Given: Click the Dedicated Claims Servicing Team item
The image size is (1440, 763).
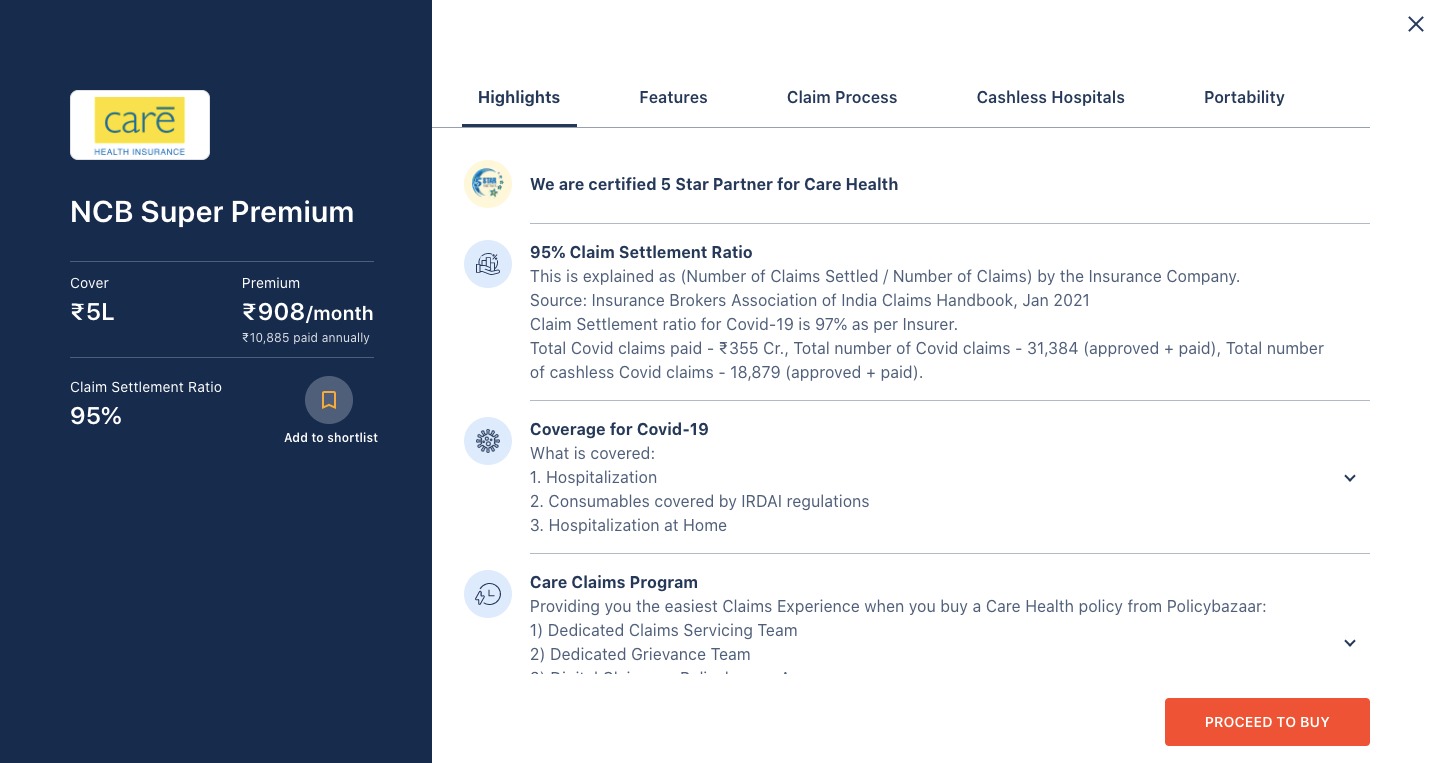Looking at the screenshot, I should coord(664,630).
